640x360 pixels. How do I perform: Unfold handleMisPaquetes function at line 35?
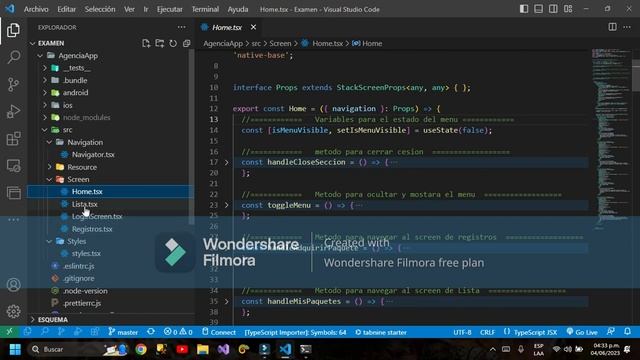tap(227, 302)
